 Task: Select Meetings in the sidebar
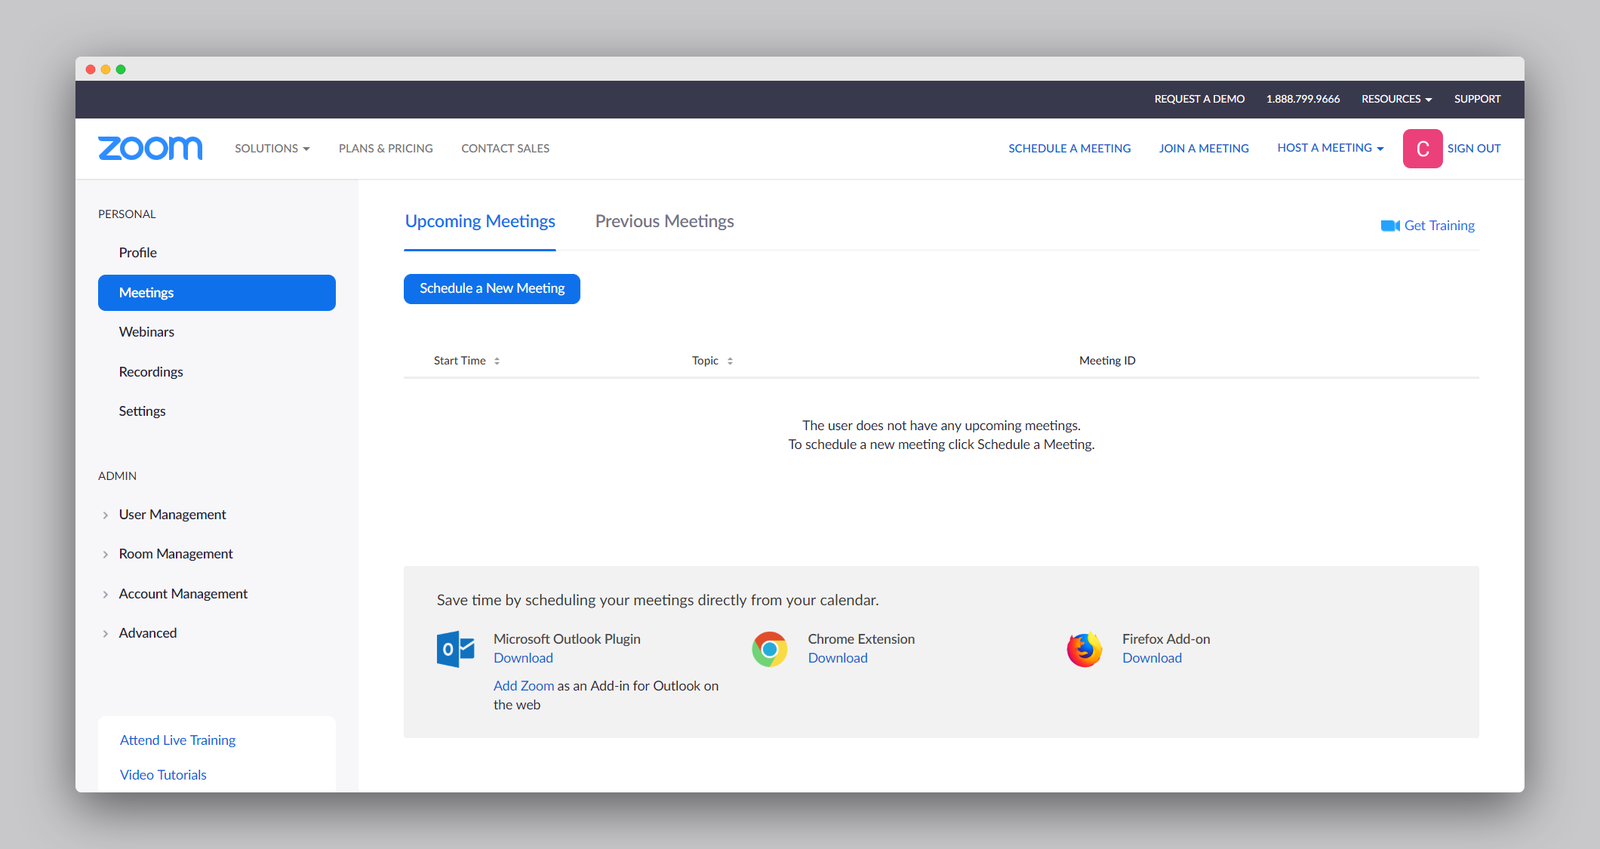[217, 293]
